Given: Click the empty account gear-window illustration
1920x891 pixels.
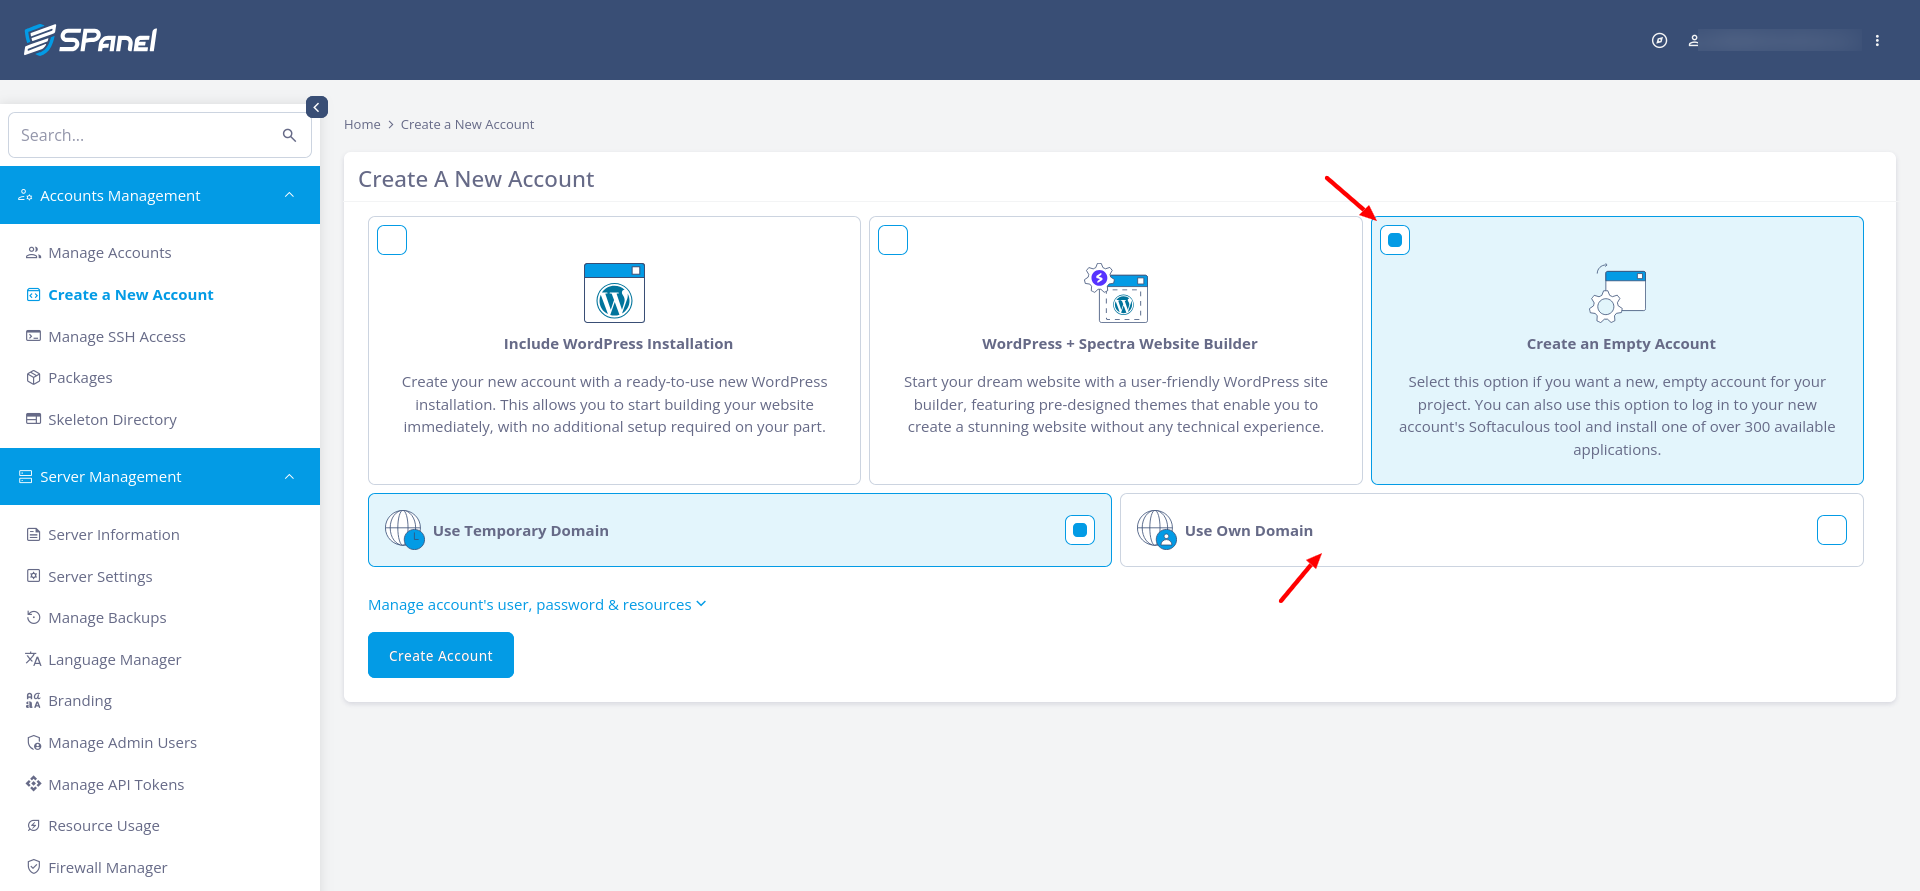Looking at the screenshot, I should 1617,293.
